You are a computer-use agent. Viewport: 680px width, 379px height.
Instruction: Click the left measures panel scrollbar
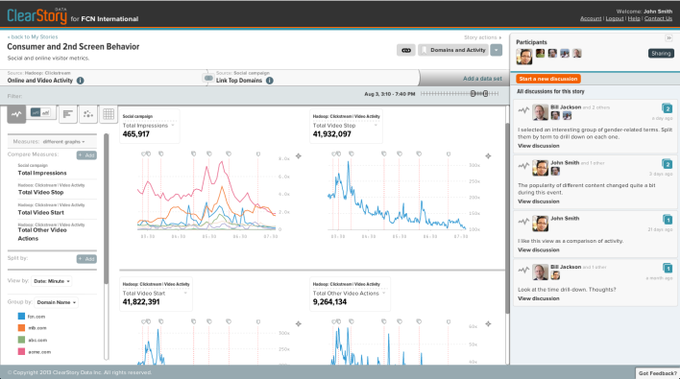106,208
